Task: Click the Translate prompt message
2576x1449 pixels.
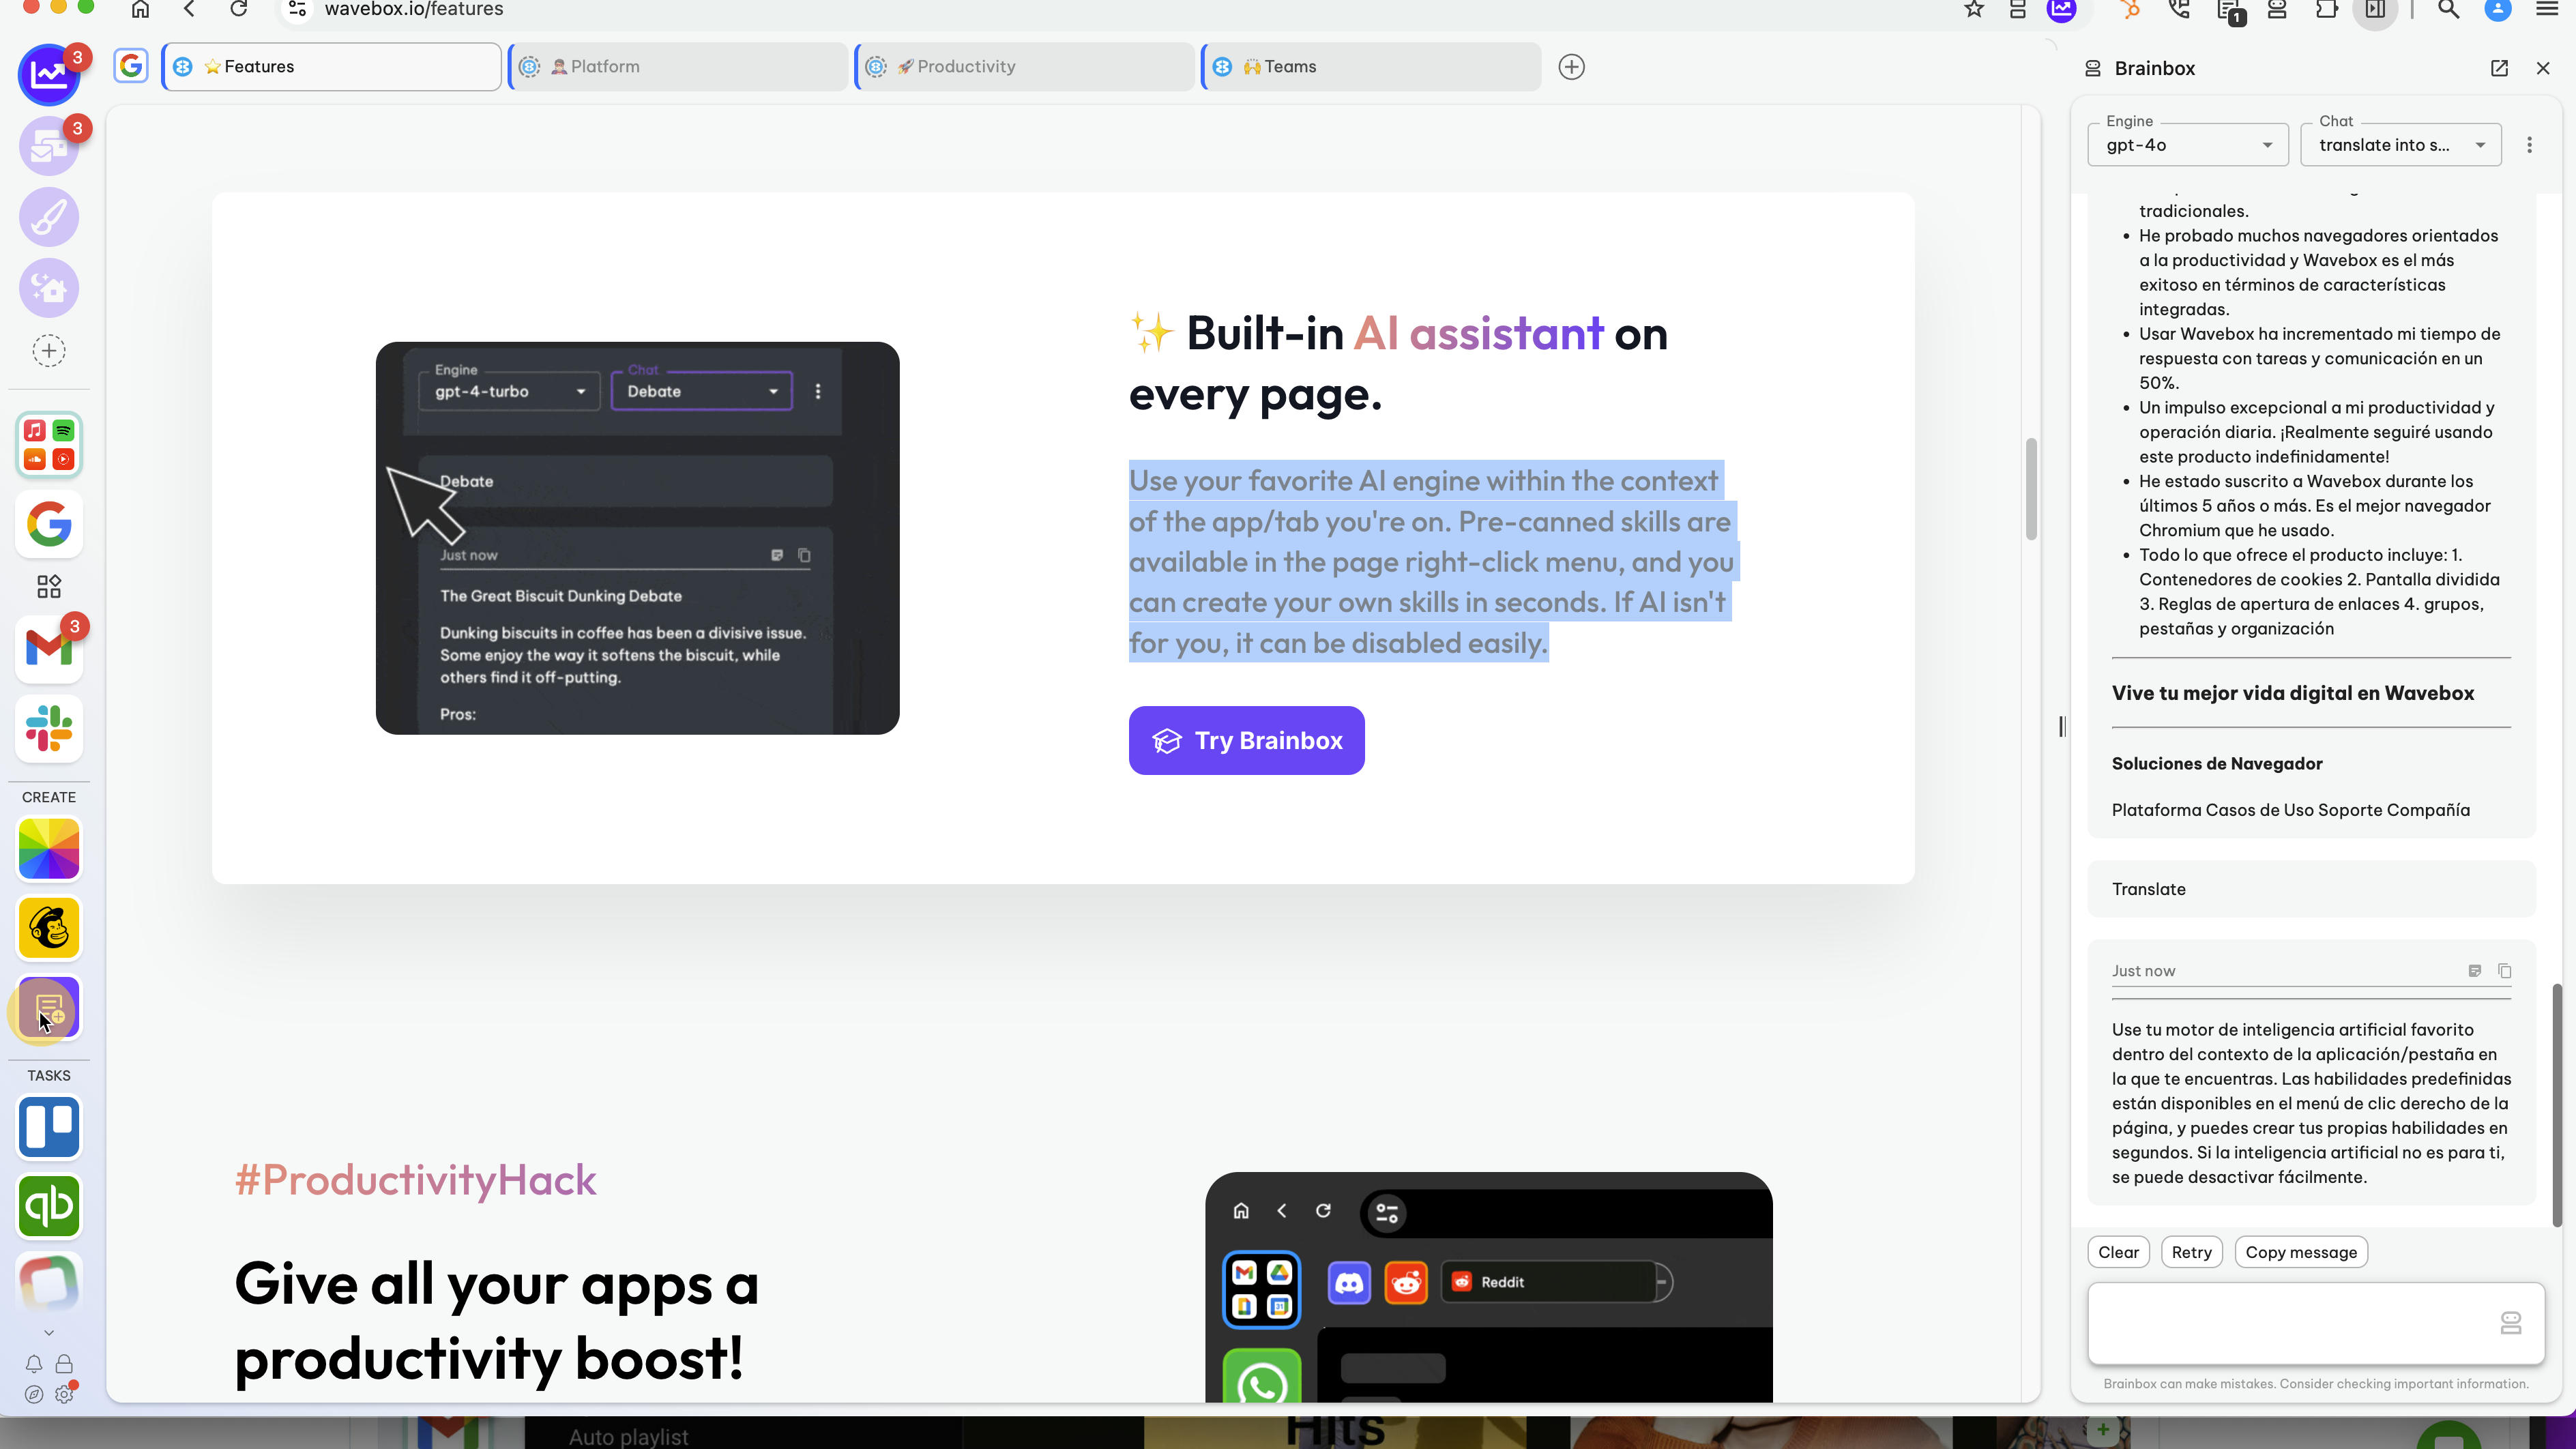Action: tap(2312, 889)
